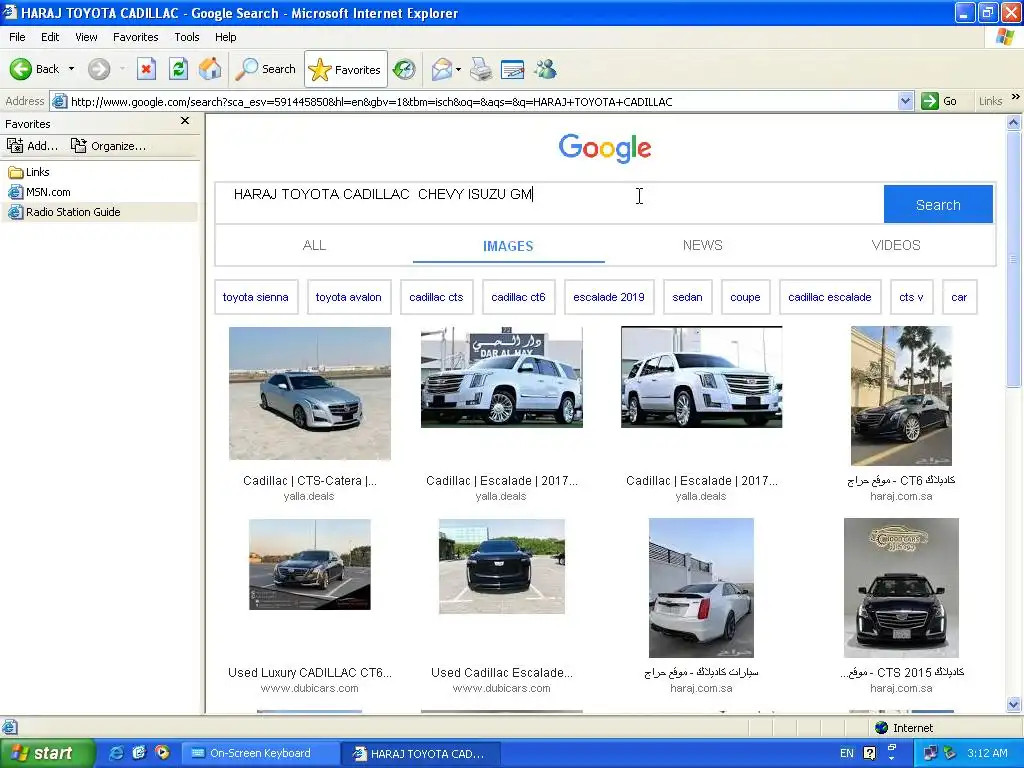The image size is (1024, 768).
Task: Click the page scrollbar down arrow
Action: tap(1014, 705)
